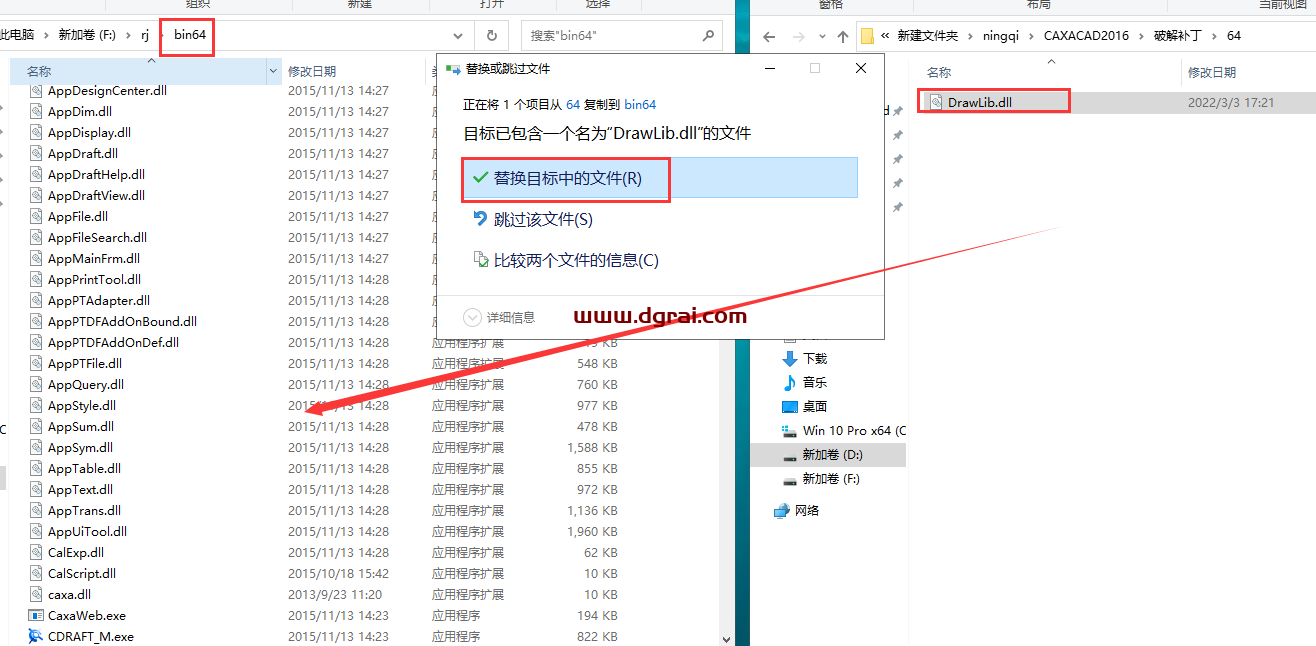Select bin64 breadcrumb in address bar
Viewport: 1316px width, 646px height.
[x=190, y=34]
